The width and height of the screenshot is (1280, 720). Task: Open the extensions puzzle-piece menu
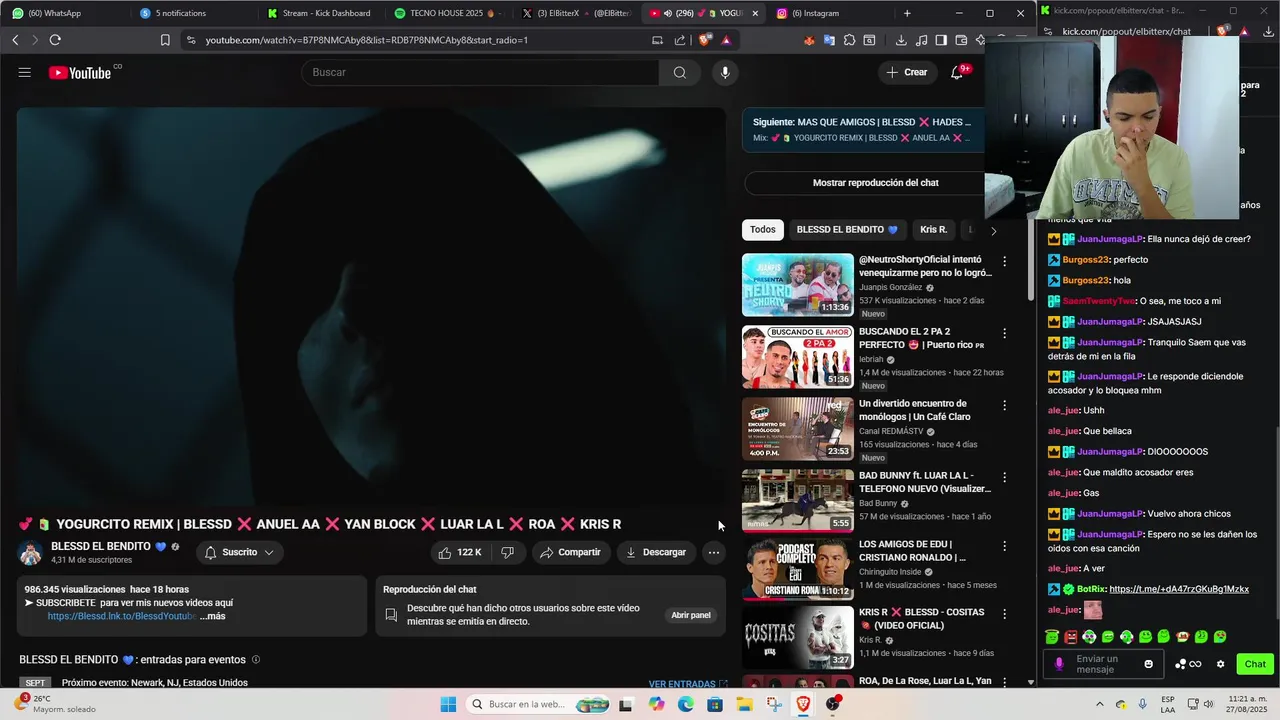click(x=849, y=40)
